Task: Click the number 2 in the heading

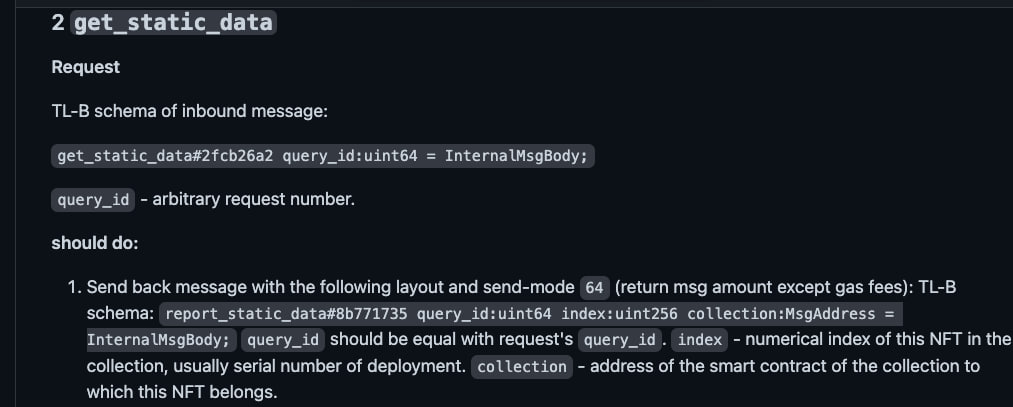Action: tap(58, 23)
